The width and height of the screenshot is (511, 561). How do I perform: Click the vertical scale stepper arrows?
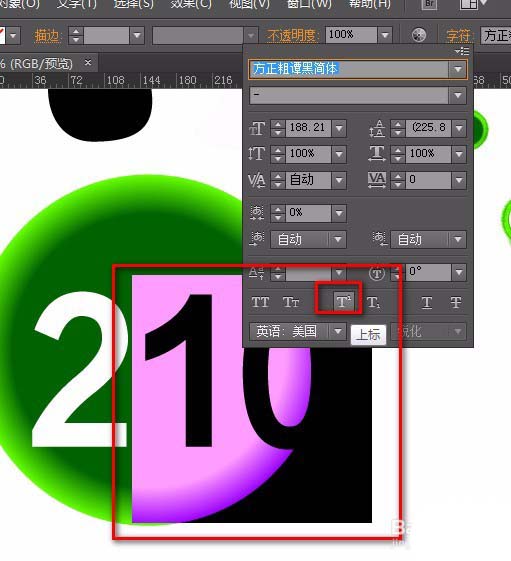(x=278, y=154)
